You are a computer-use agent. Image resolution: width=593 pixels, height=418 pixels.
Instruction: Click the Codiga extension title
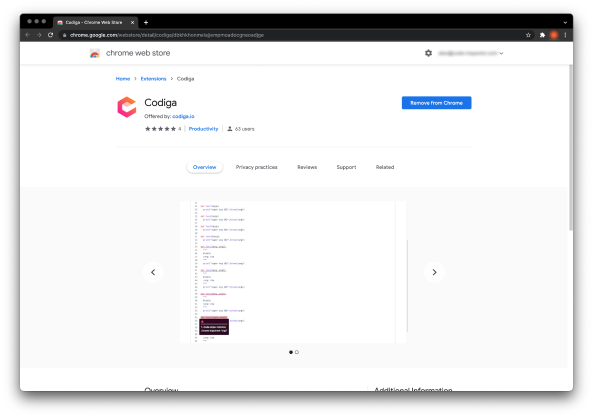tap(160, 103)
